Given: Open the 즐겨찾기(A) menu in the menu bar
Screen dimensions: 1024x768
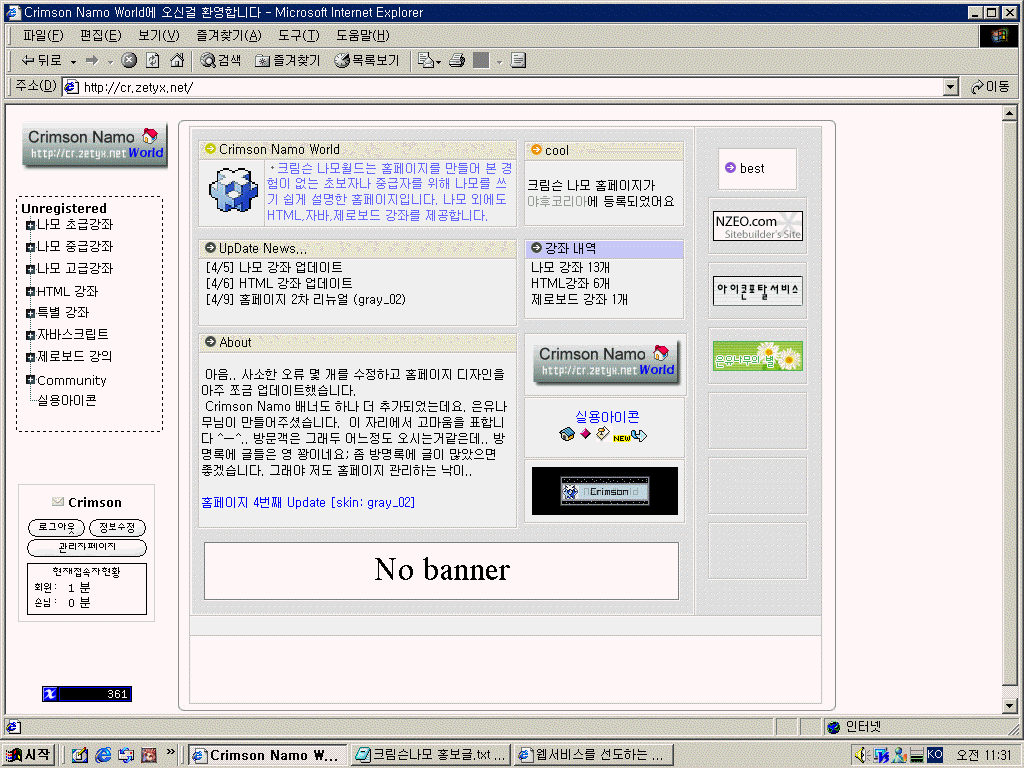Looking at the screenshot, I should pyautogui.click(x=228, y=35).
